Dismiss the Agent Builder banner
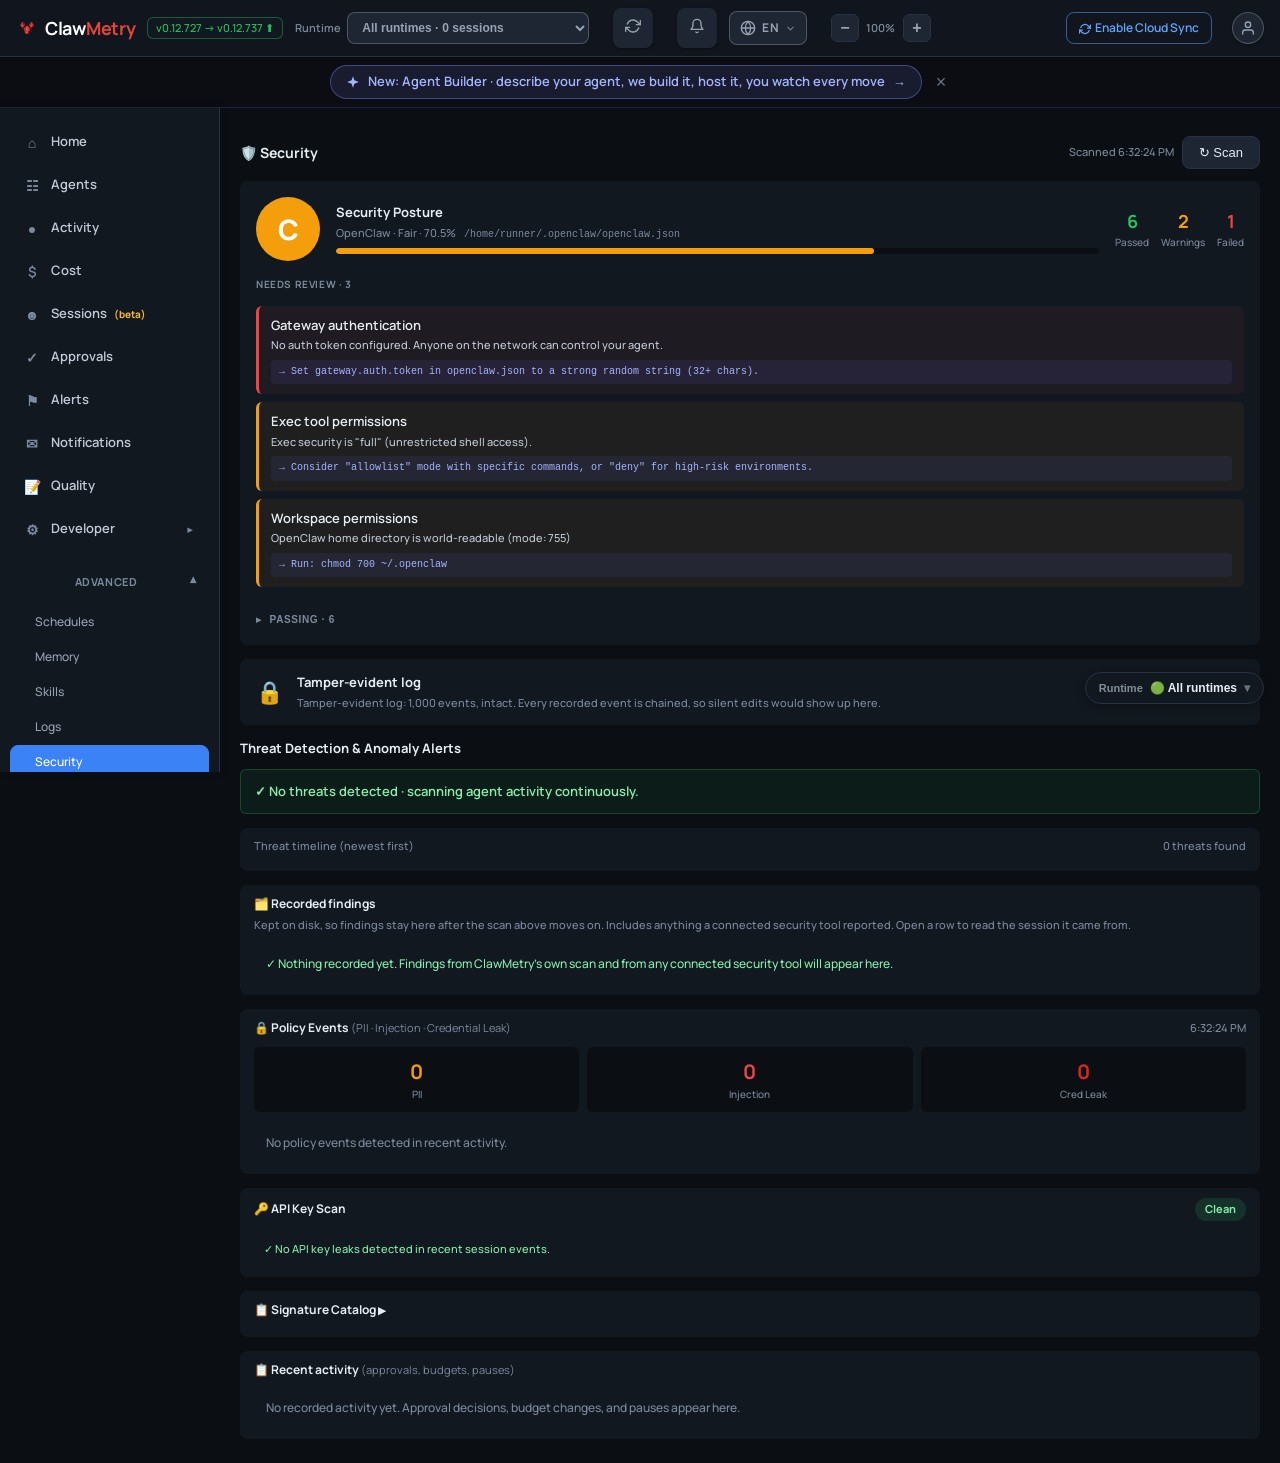 tap(941, 82)
